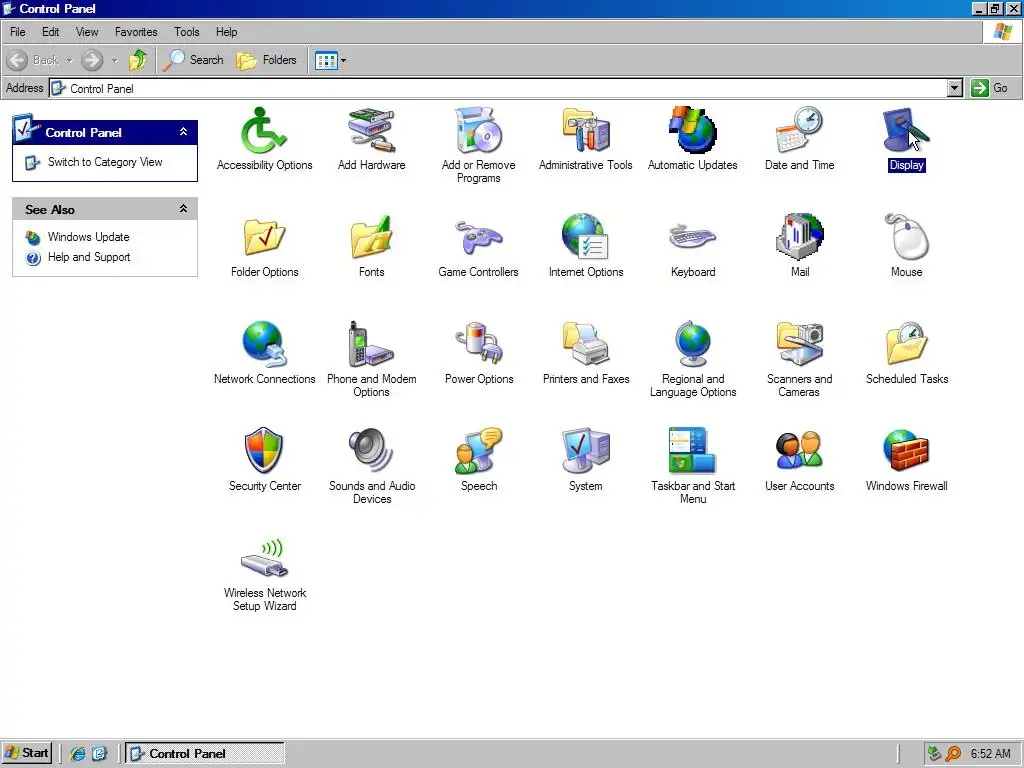Image resolution: width=1024 pixels, height=768 pixels.
Task: Open the Forward history dropdown arrow
Action: [x=114, y=61]
